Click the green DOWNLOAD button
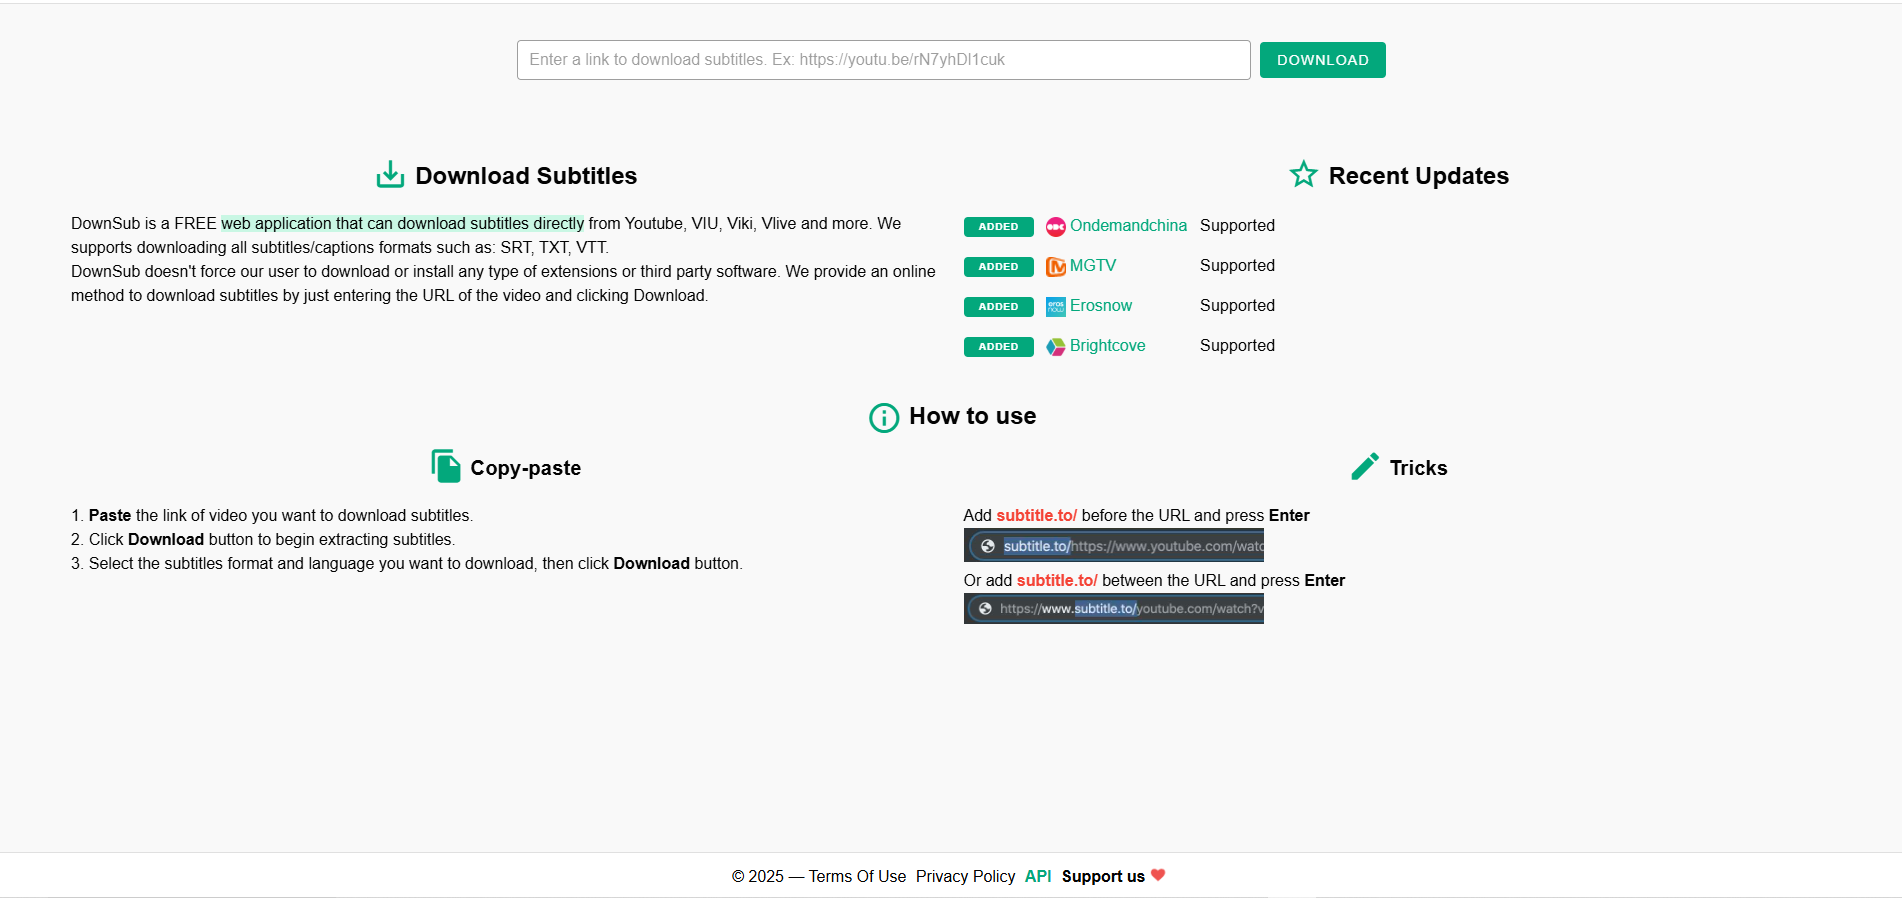This screenshot has height=898, width=1902. 1322,60
